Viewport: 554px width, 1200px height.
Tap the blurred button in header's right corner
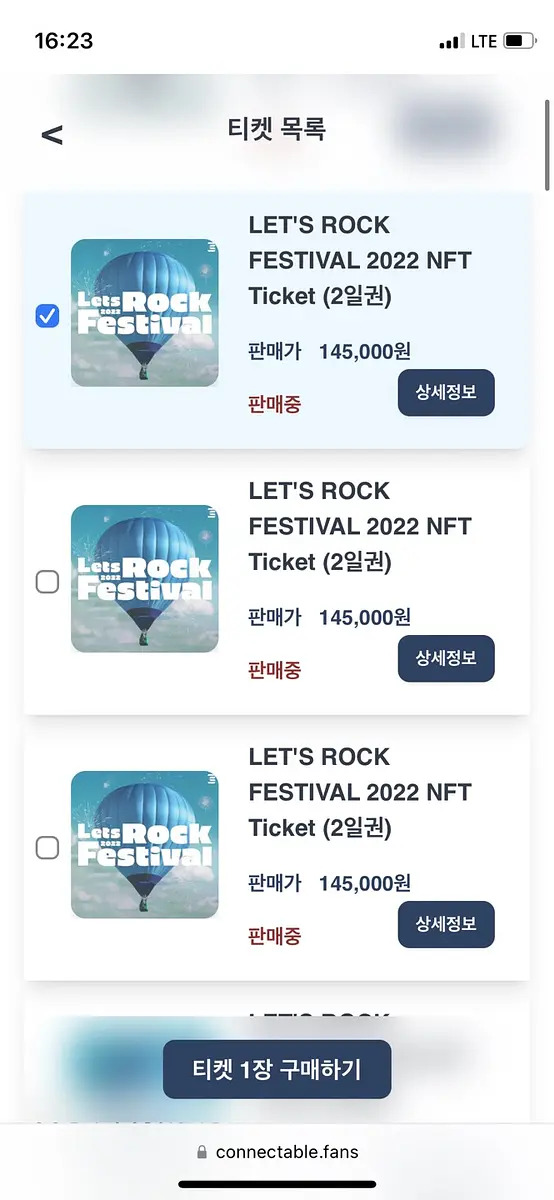coord(446,131)
